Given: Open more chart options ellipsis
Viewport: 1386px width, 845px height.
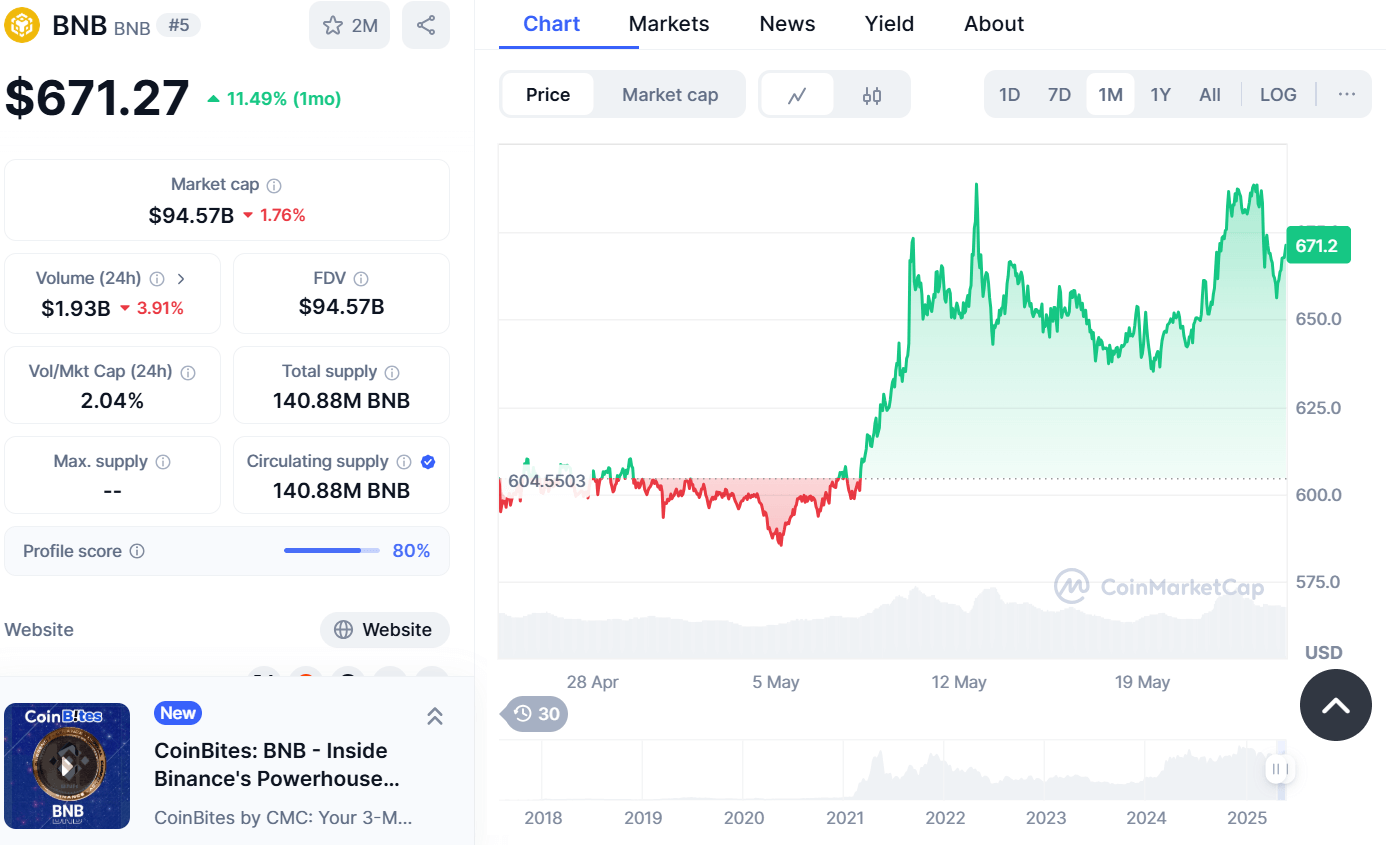Looking at the screenshot, I should coord(1347,95).
